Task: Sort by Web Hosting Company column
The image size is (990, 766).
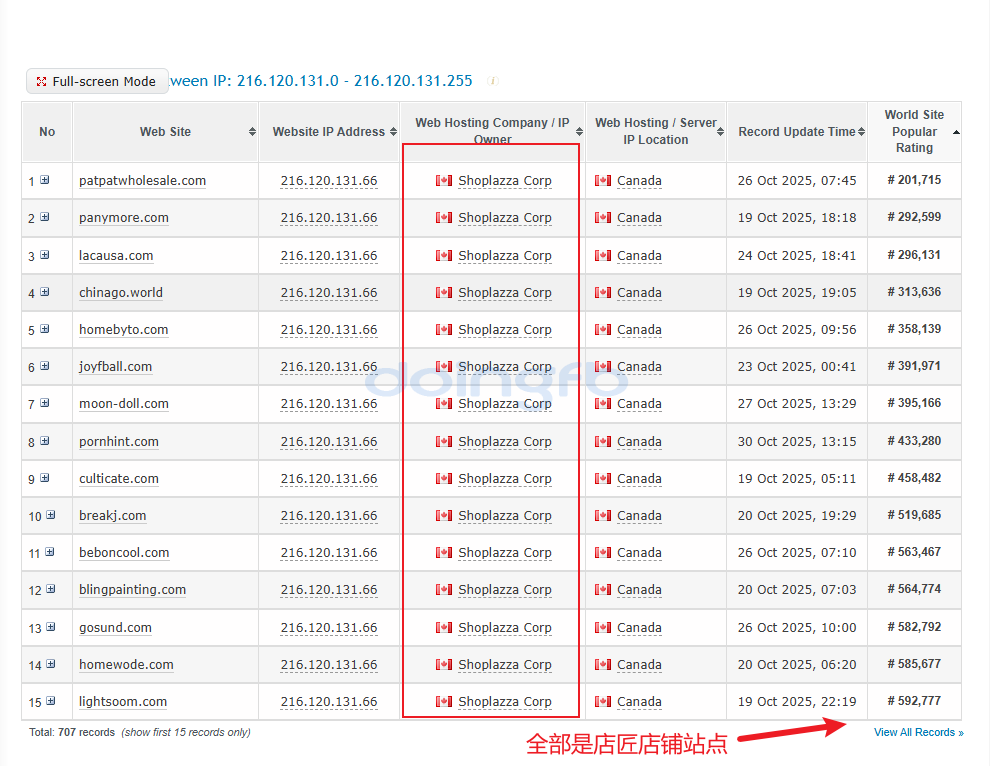Action: (578, 132)
